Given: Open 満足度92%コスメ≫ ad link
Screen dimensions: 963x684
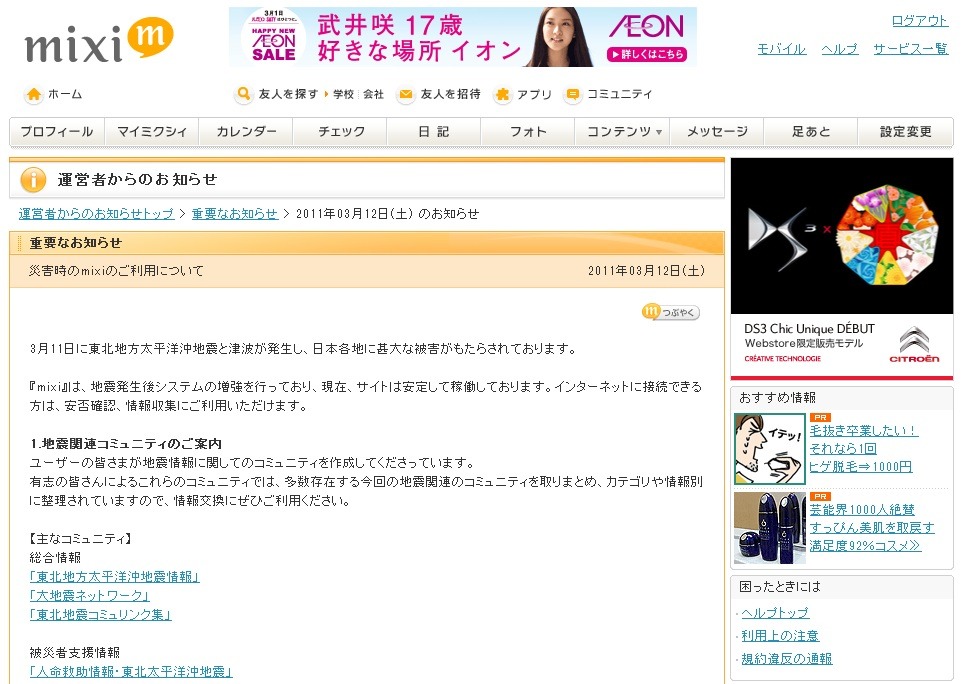Looking at the screenshot, I should 865,545.
